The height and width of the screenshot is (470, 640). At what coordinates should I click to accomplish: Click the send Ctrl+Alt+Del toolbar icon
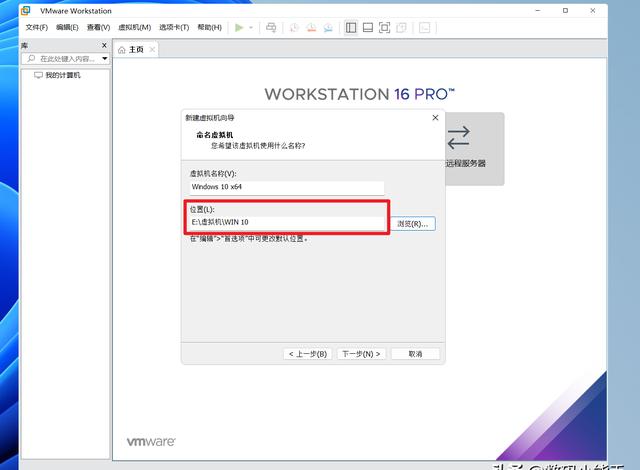(271, 28)
